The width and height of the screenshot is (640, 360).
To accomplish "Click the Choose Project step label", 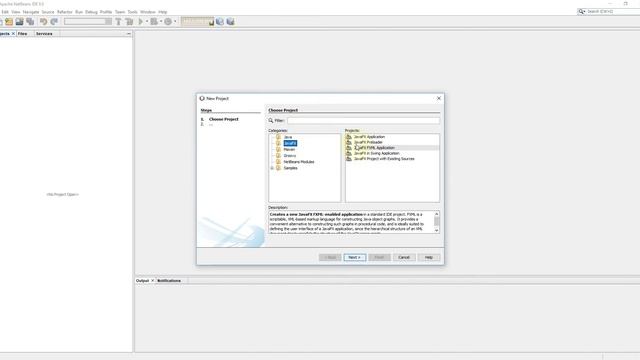I will coord(224,119).
